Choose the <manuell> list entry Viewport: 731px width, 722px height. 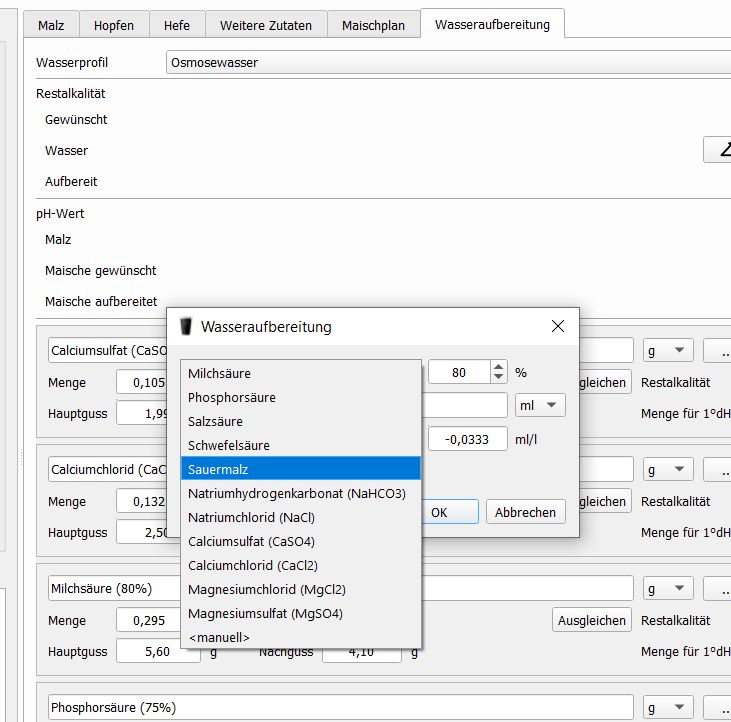pos(300,637)
